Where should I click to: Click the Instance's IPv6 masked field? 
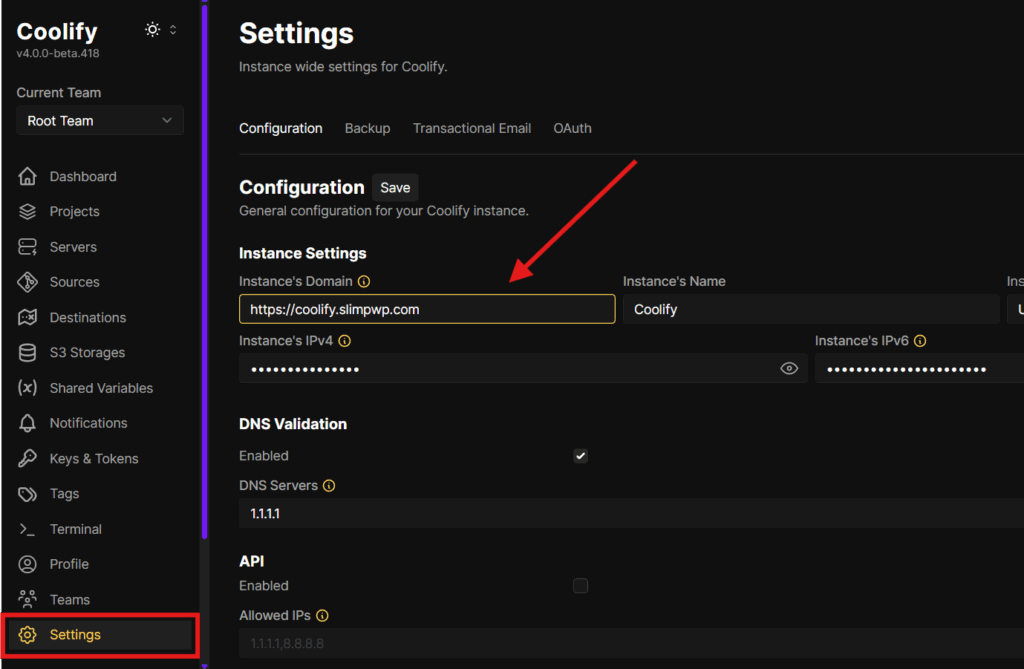pos(920,369)
